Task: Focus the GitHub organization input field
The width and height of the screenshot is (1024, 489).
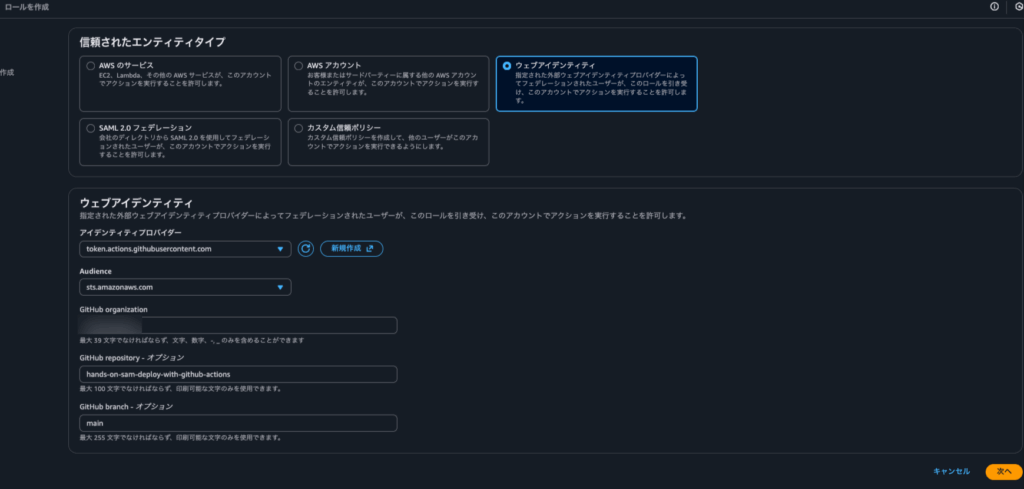Action: tap(238, 325)
